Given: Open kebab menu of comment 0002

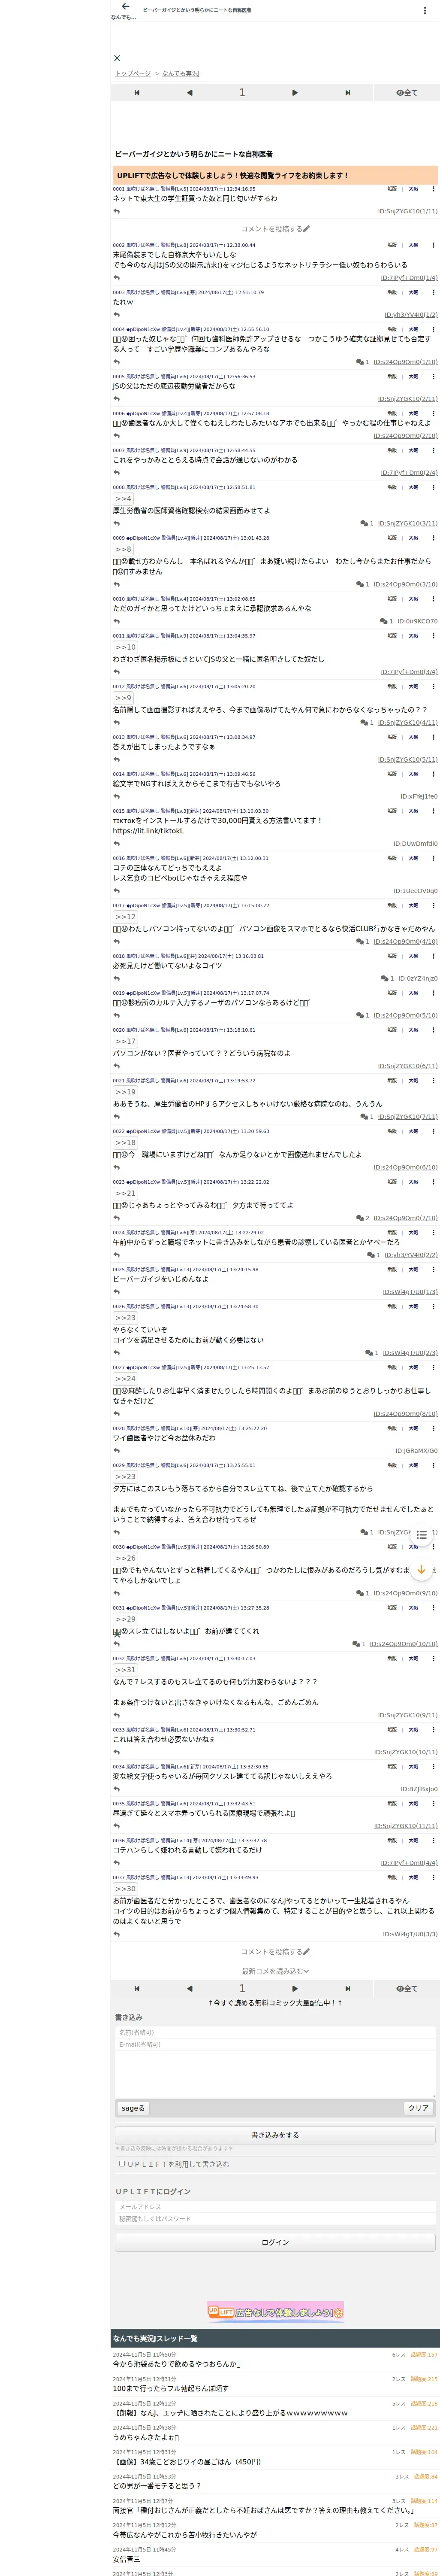Looking at the screenshot, I should [433, 245].
